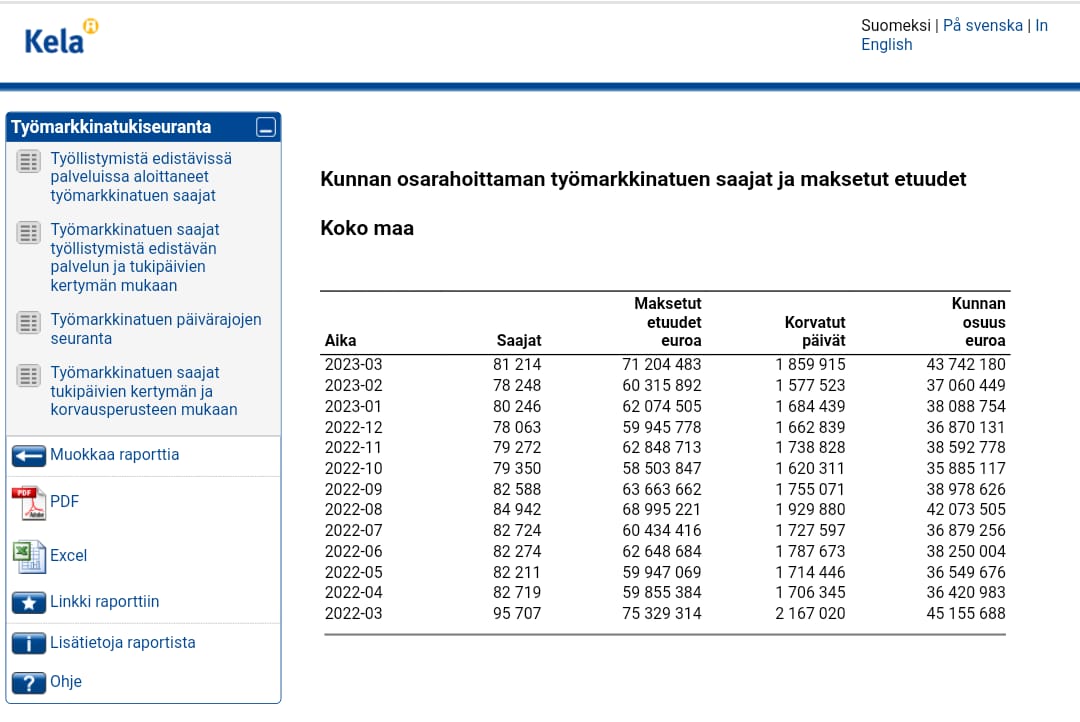Switch language to På svenska
1080x722 pixels.
click(x=983, y=25)
